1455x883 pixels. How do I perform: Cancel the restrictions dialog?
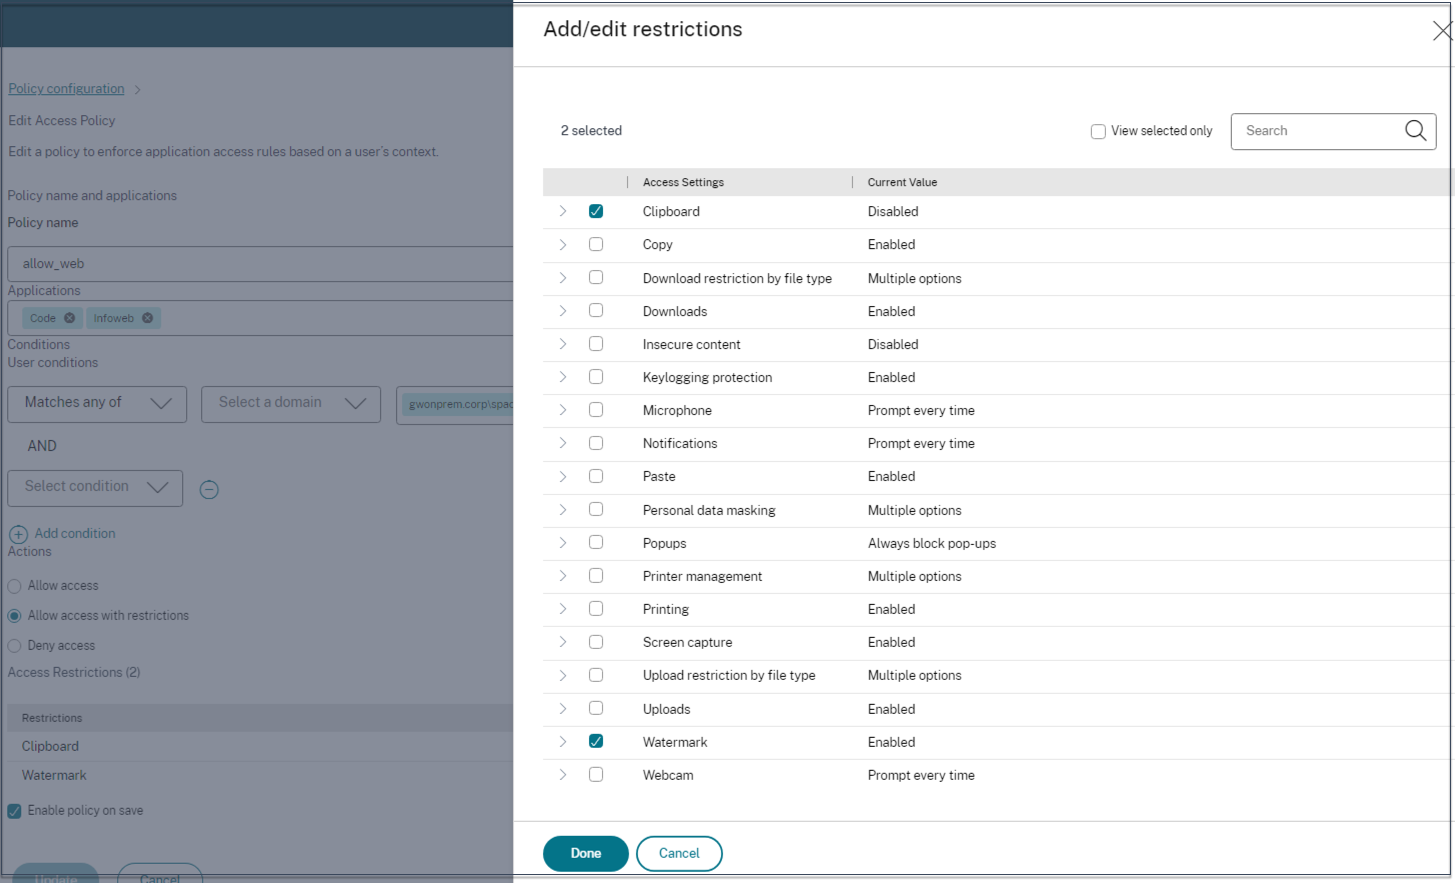[679, 853]
